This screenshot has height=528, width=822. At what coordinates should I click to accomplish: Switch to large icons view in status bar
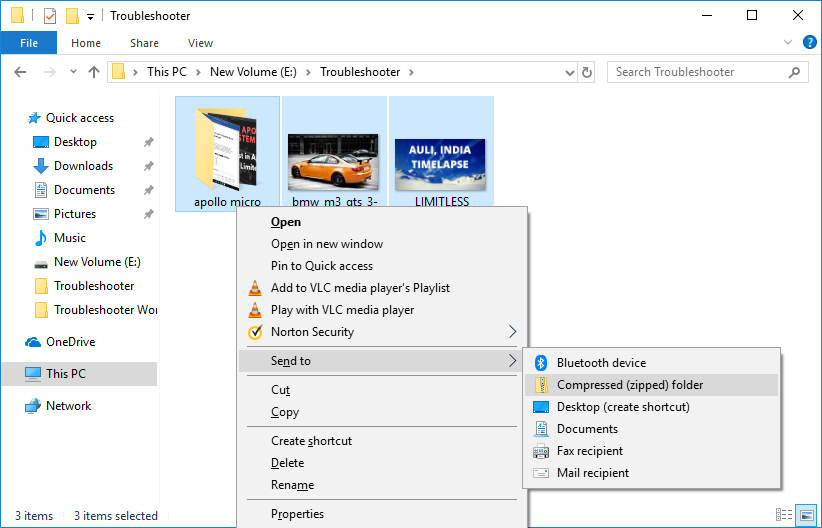805,515
